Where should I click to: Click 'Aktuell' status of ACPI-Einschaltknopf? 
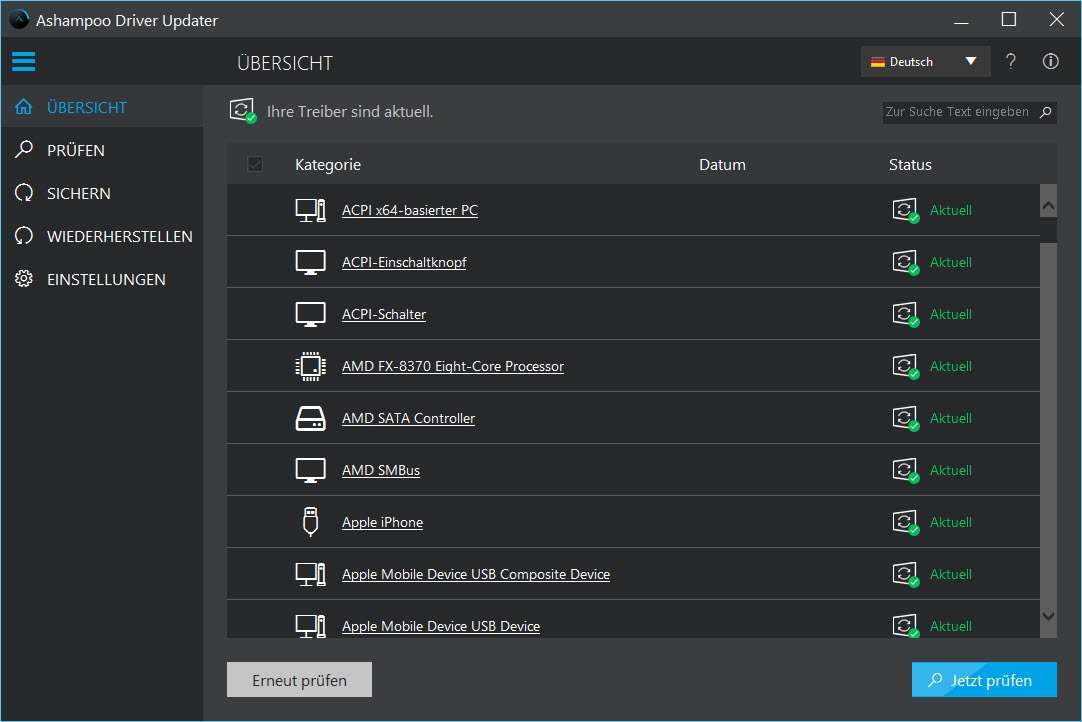tap(950, 262)
